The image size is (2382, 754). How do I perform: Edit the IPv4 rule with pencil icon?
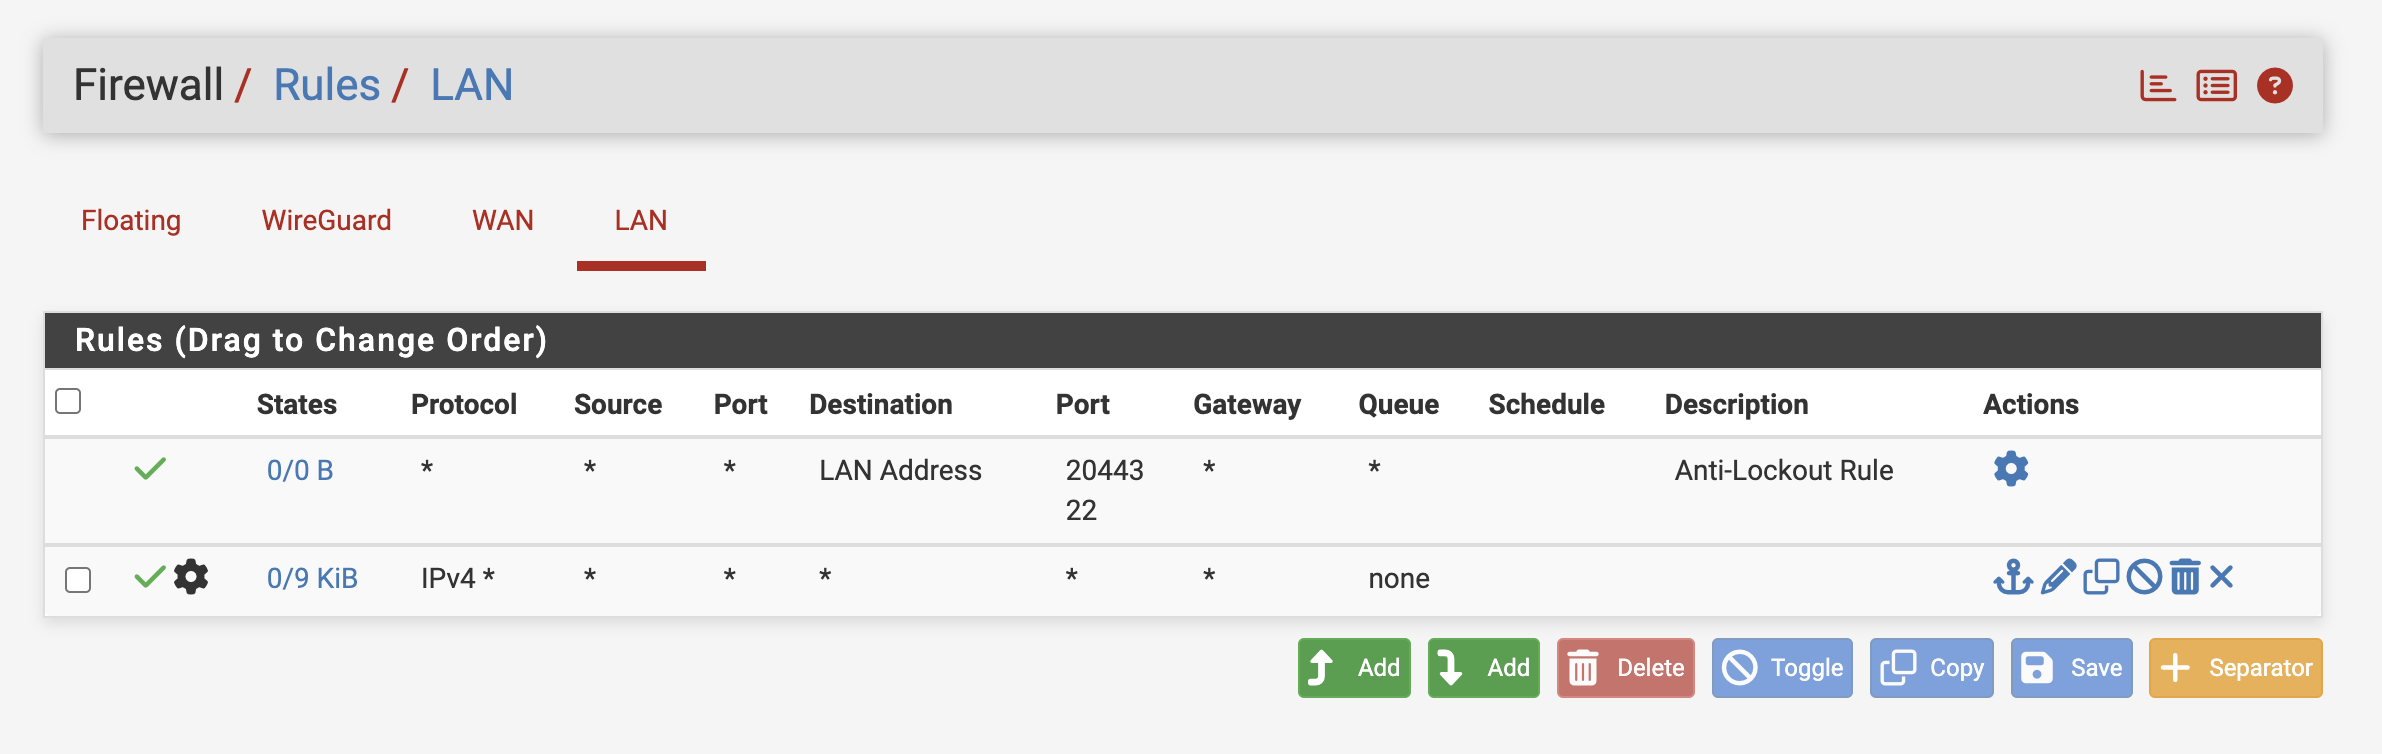click(2058, 577)
